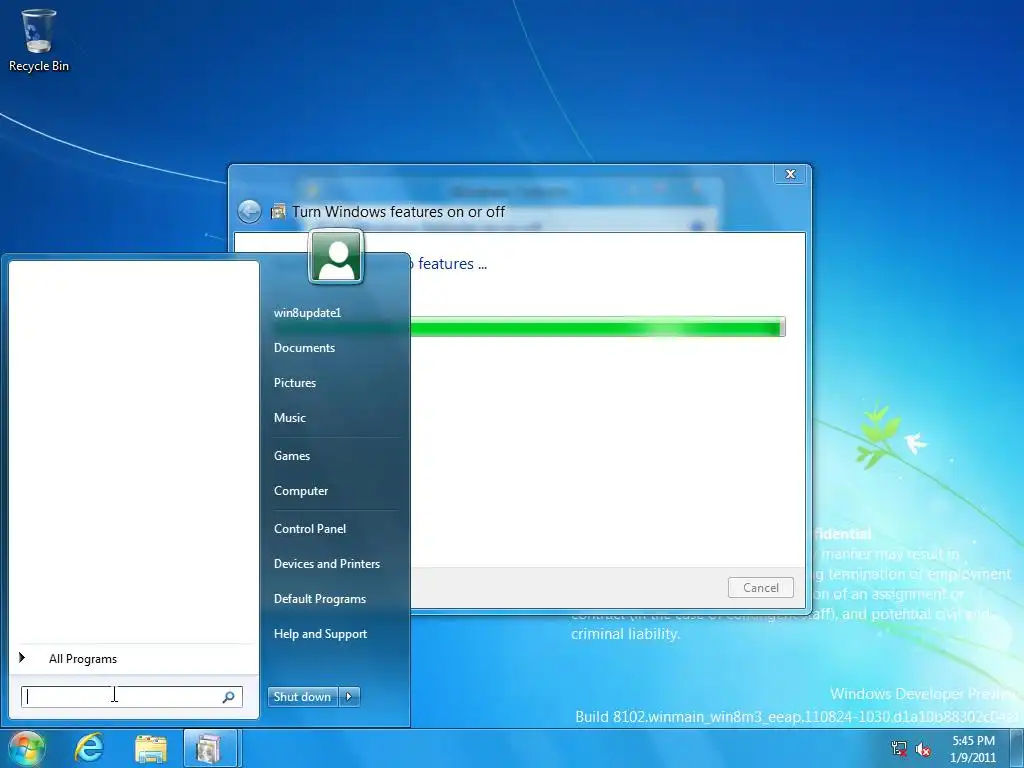Open Games from Start menu
The height and width of the screenshot is (768, 1024).
pos(292,456)
